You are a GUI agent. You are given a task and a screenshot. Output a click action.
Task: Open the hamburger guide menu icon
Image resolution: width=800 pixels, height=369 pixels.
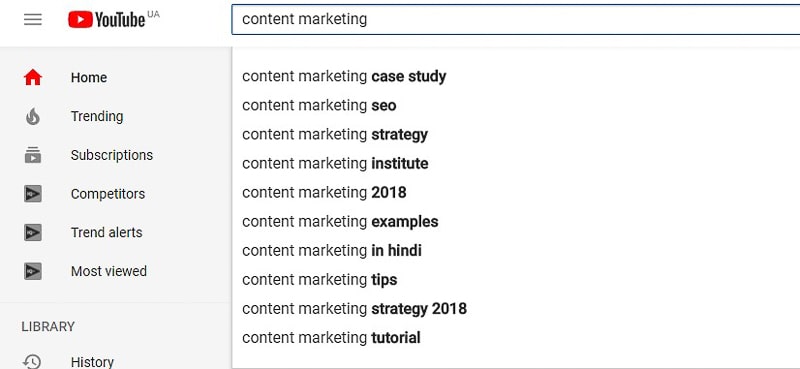33,19
